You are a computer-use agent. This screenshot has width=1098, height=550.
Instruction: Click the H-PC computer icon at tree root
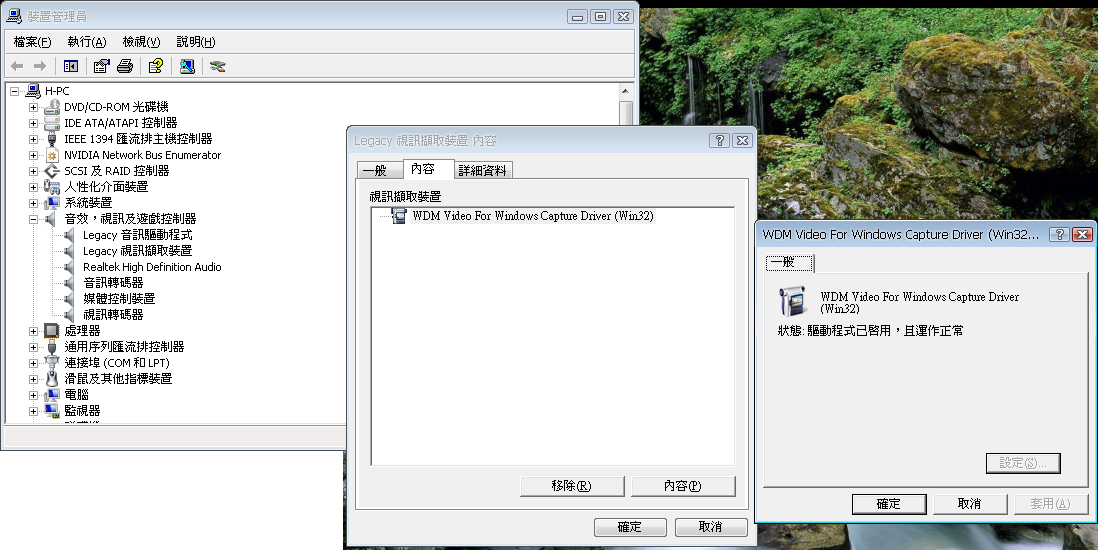[33, 91]
